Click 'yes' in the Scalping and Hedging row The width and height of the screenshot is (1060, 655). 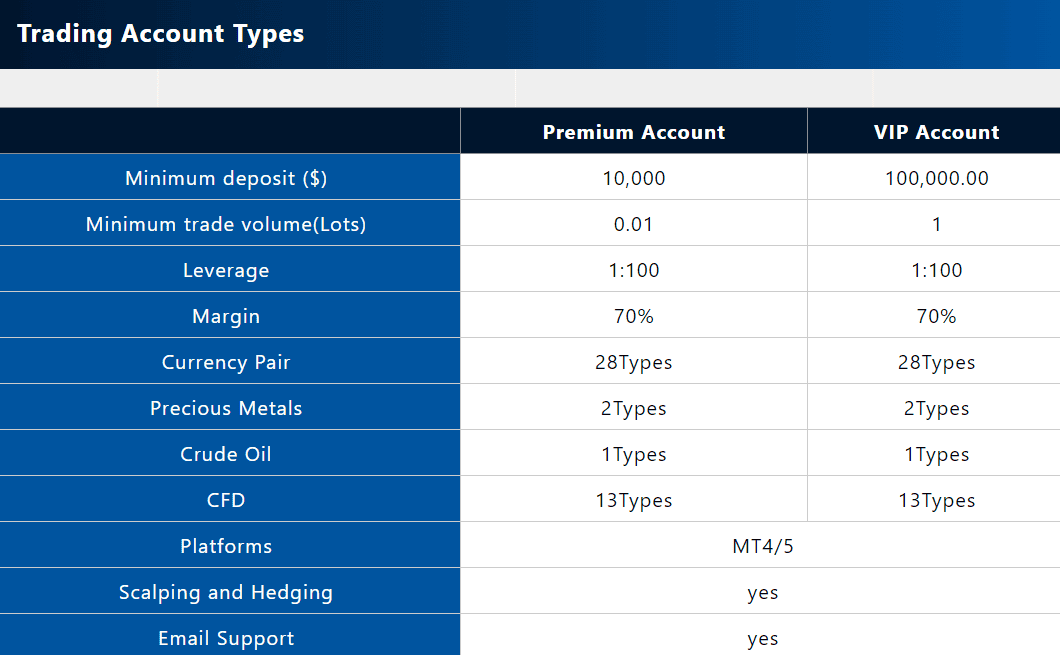click(763, 593)
